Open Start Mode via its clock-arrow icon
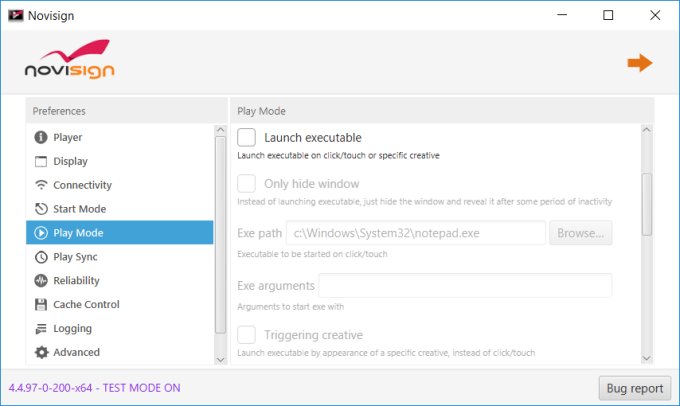This screenshot has width=680, height=406. coord(41,209)
